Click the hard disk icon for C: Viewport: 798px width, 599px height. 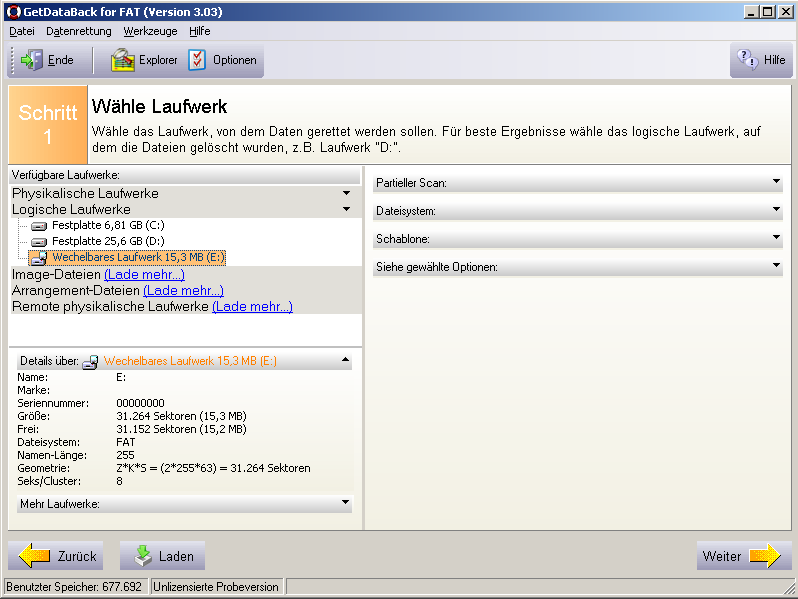pyautogui.click(x=39, y=226)
